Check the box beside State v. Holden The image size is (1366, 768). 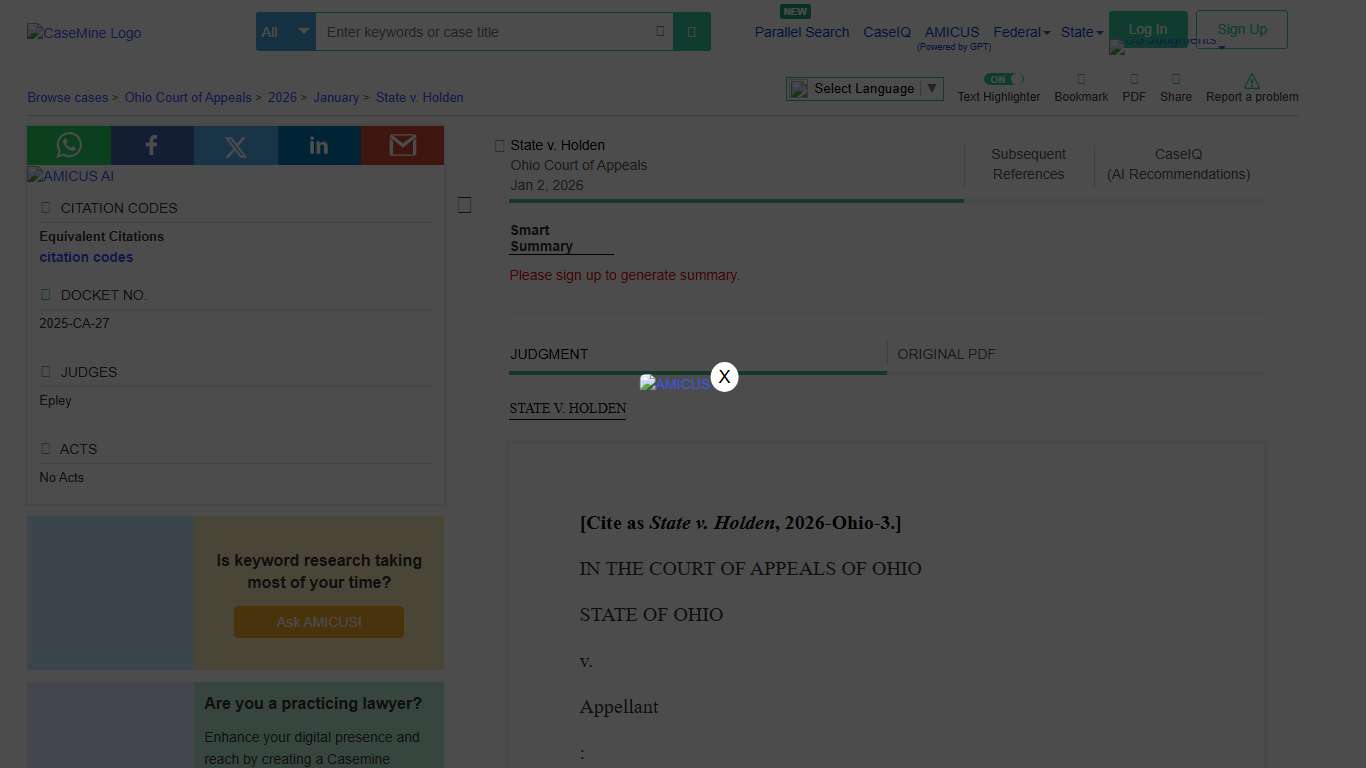(x=500, y=145)
